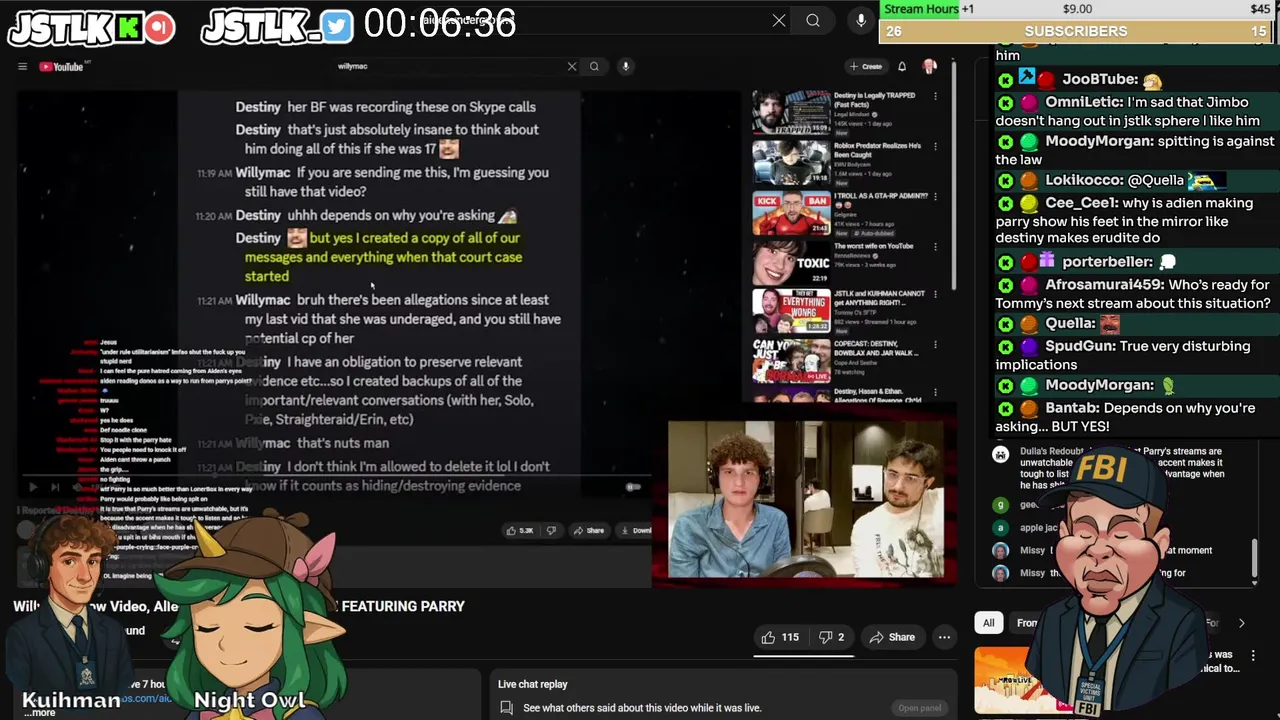Click the X in the outer top bar
Screen dimensions: 1280x720
pyautogui.click(x=779, y=20)
